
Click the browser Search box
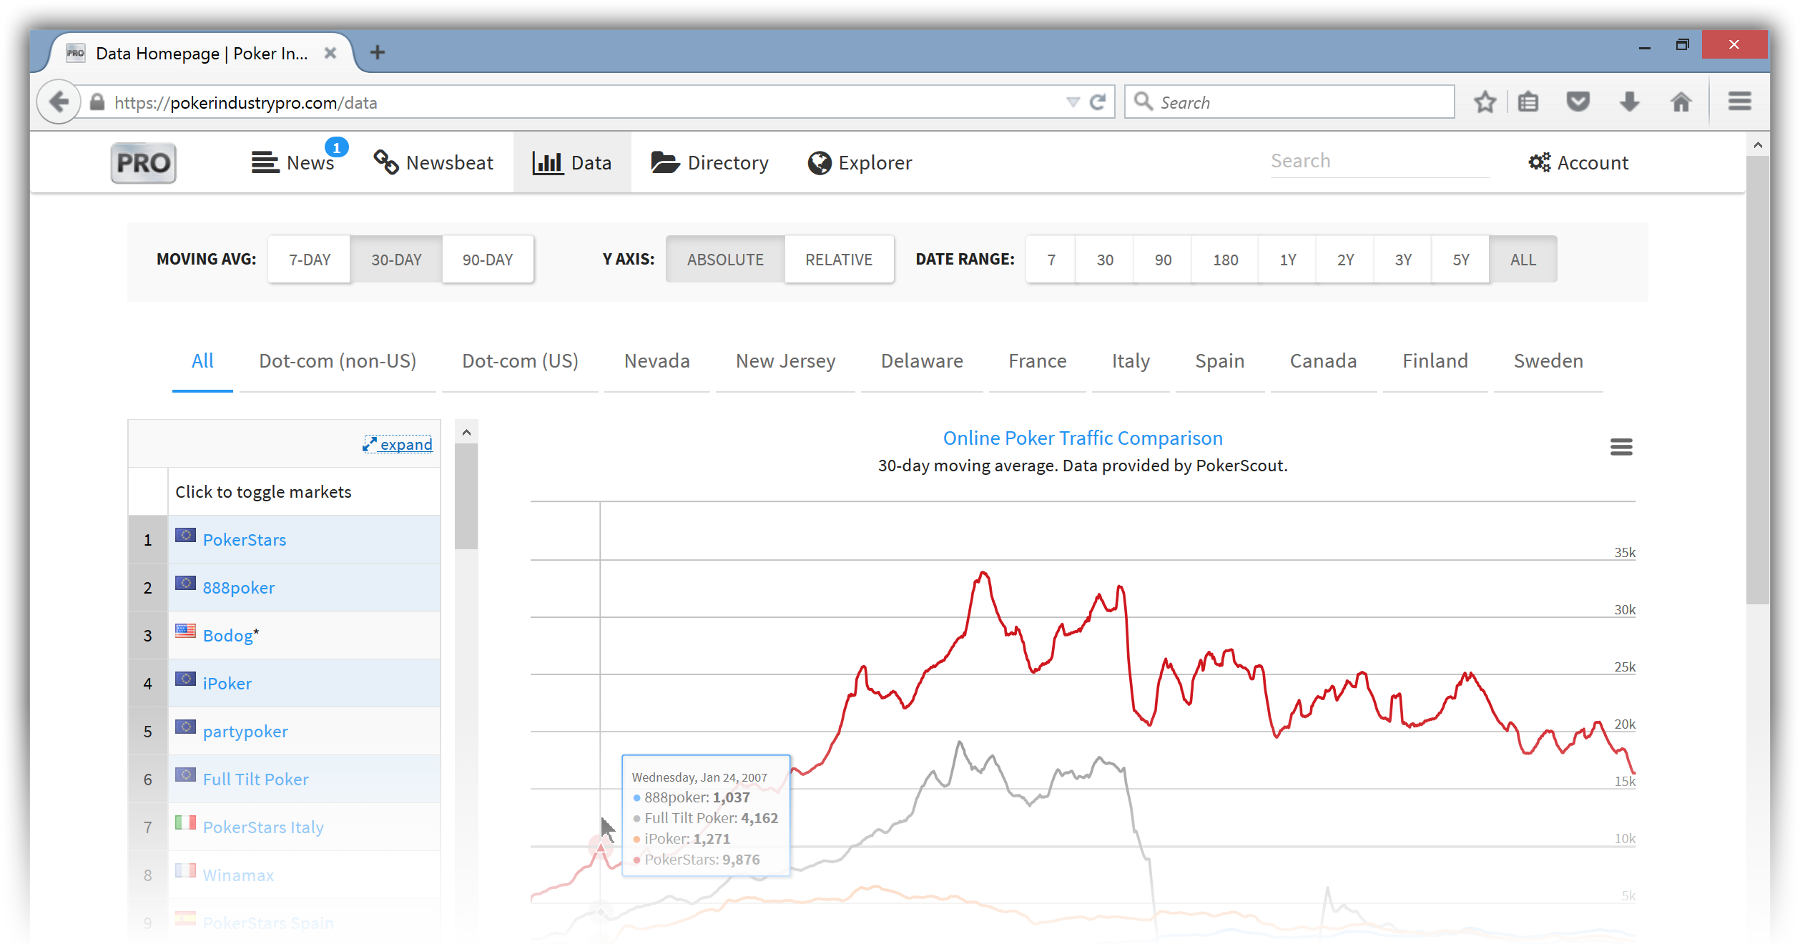1290,102
